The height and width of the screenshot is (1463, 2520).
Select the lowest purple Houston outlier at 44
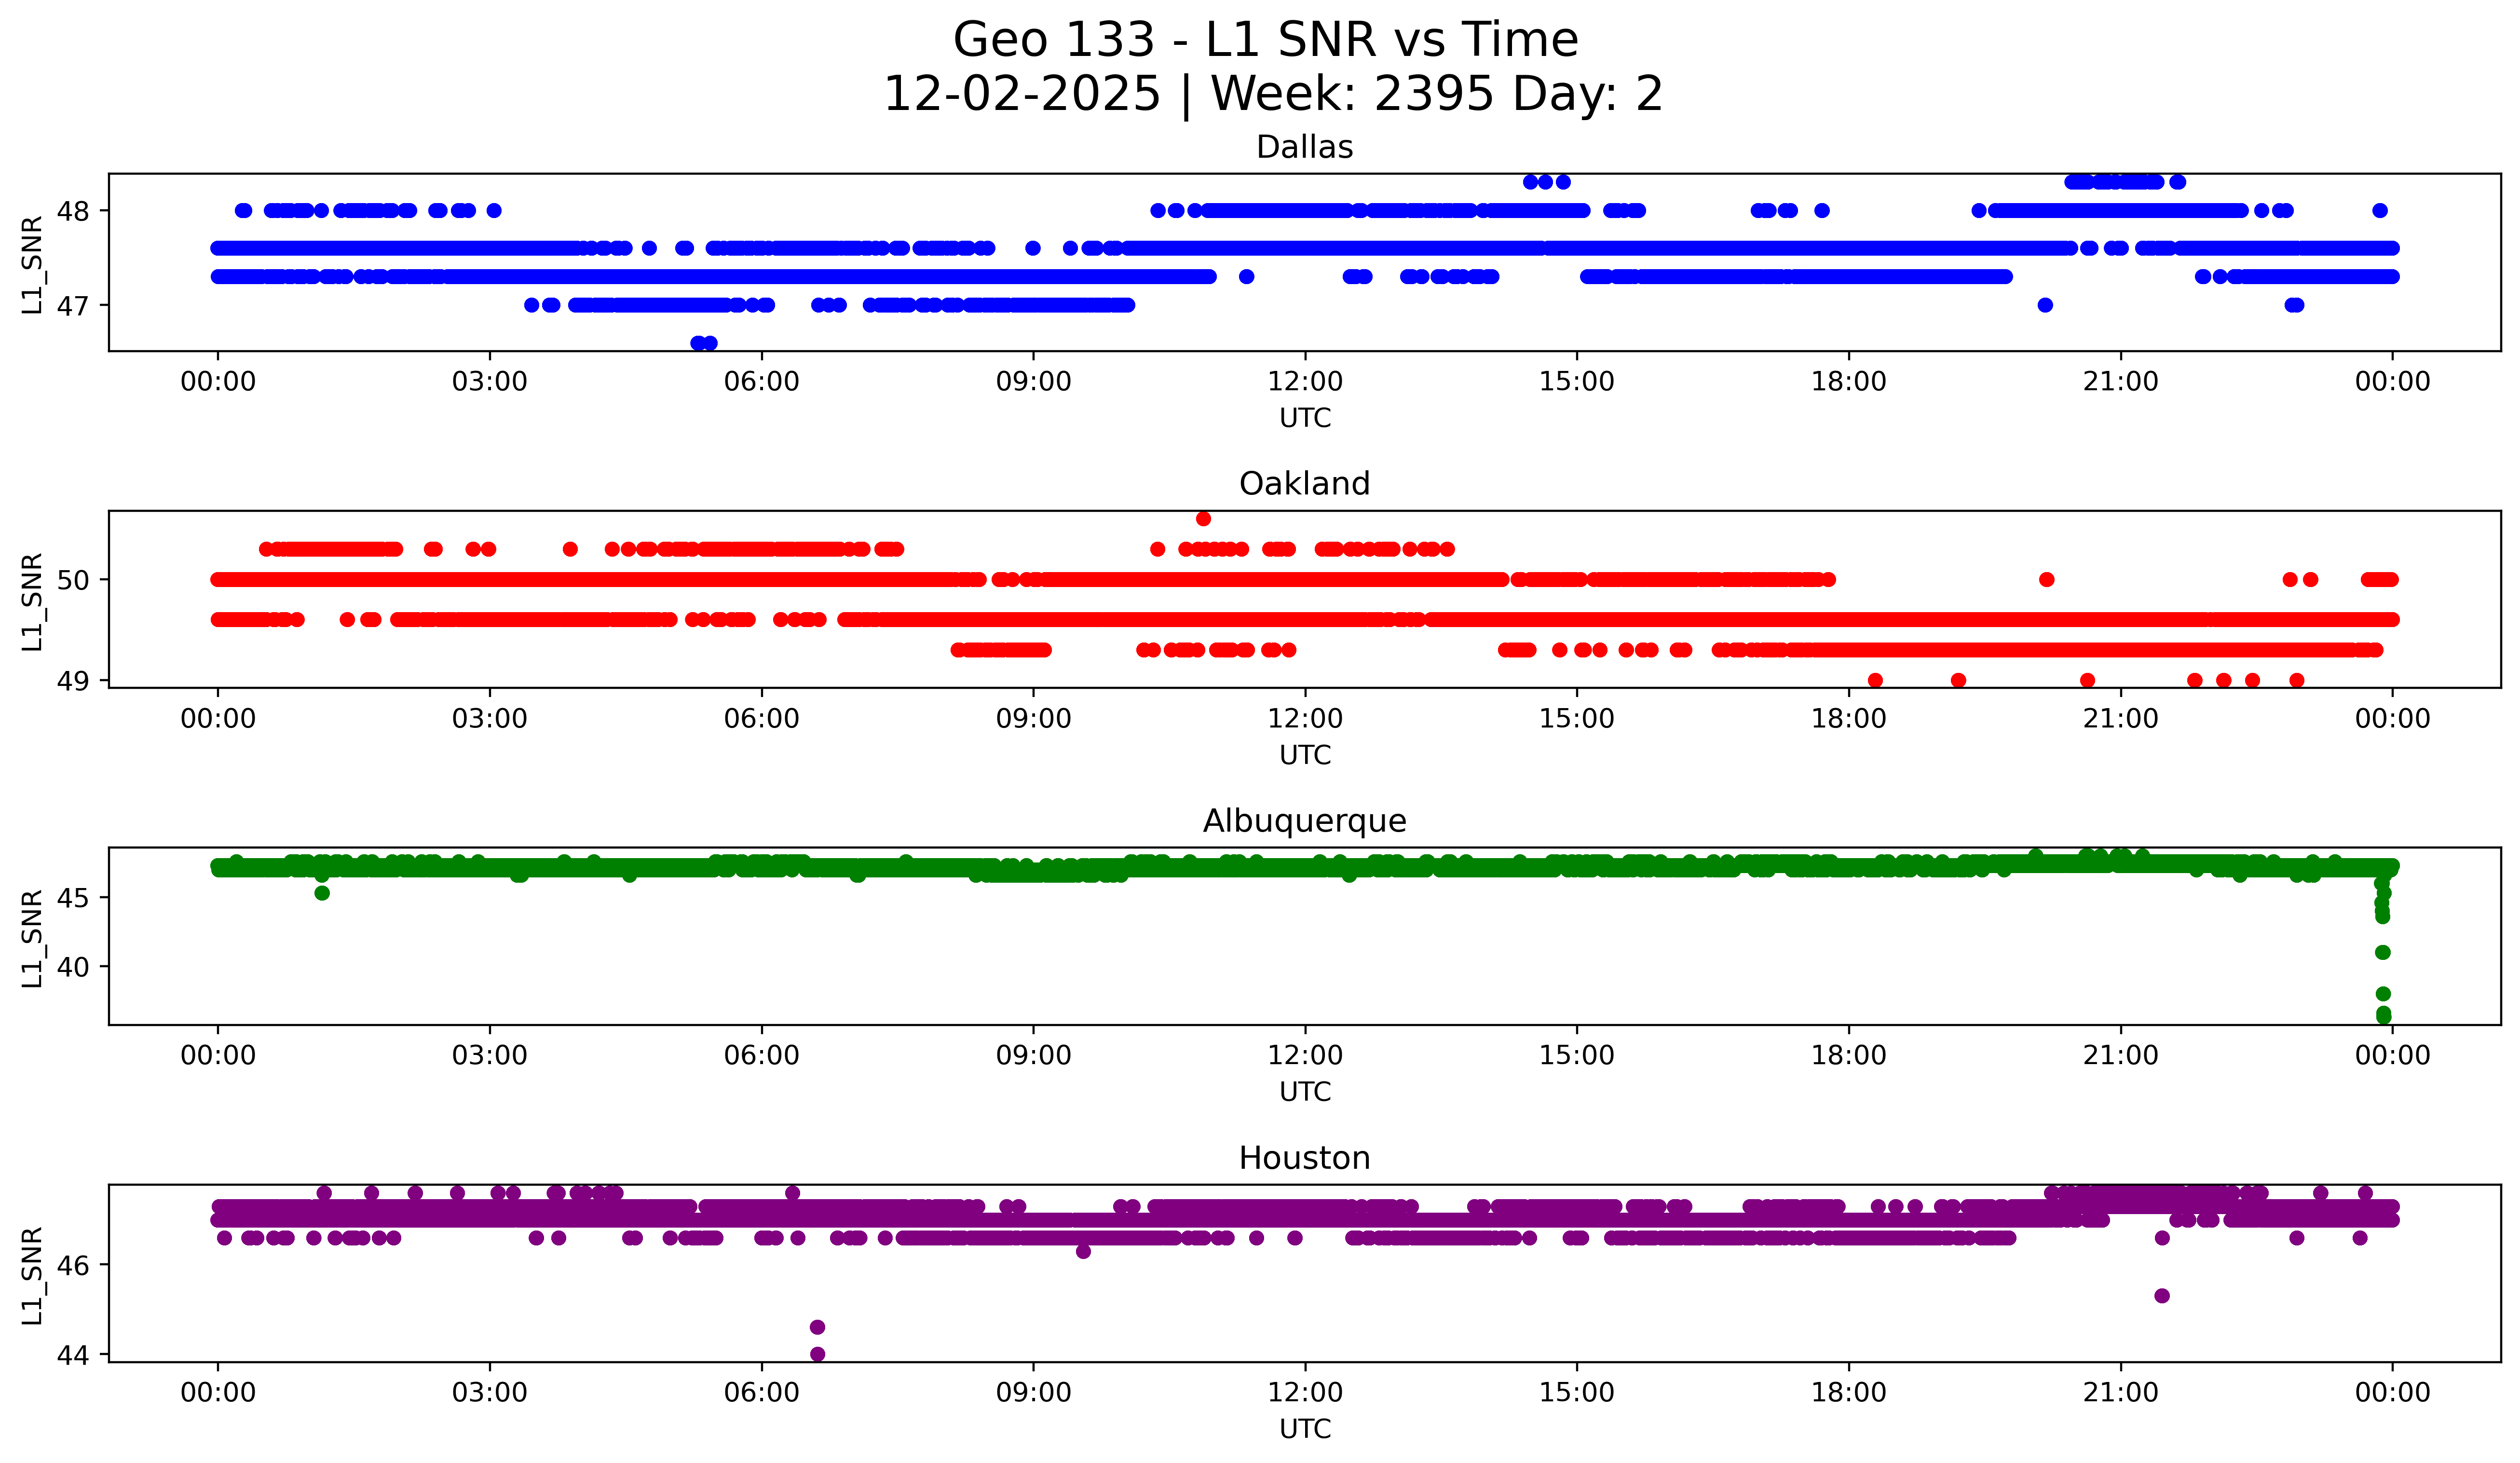coord(817,1354)
